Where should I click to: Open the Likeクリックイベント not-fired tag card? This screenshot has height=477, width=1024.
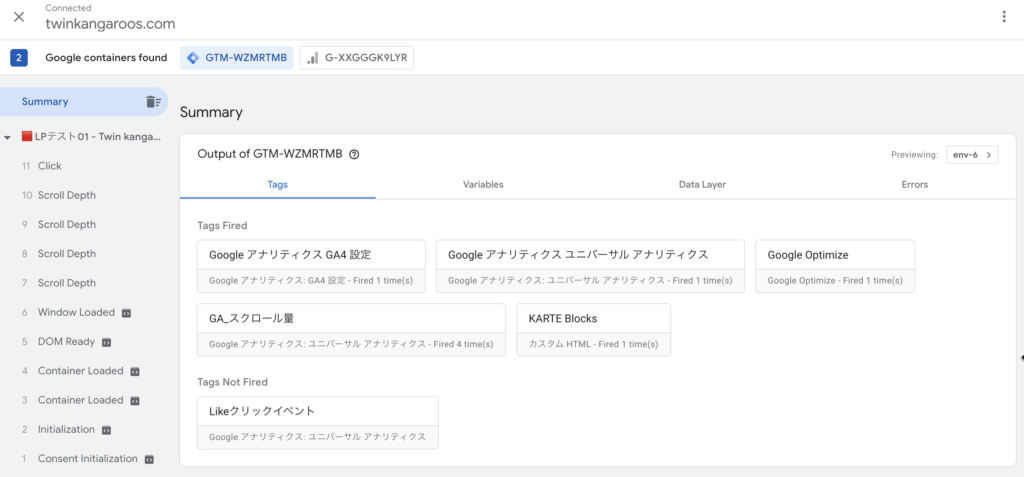point(317,423)
